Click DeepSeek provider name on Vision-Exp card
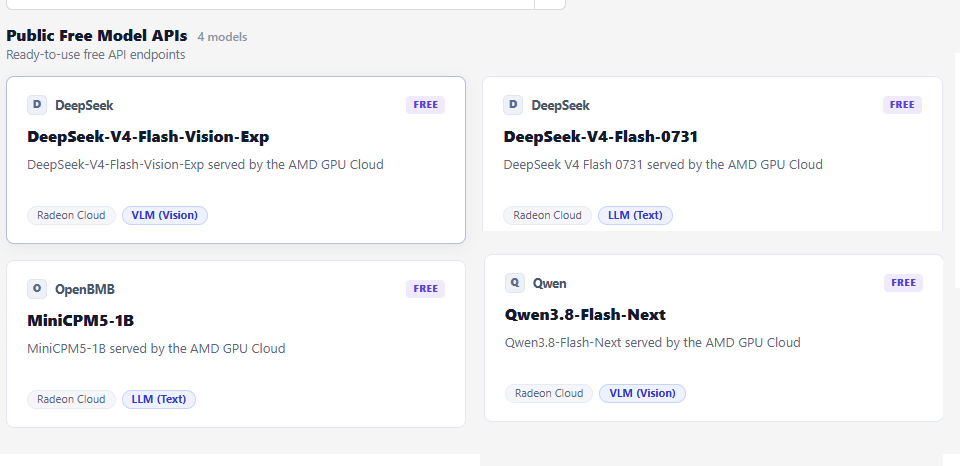 tap(84, 105)
